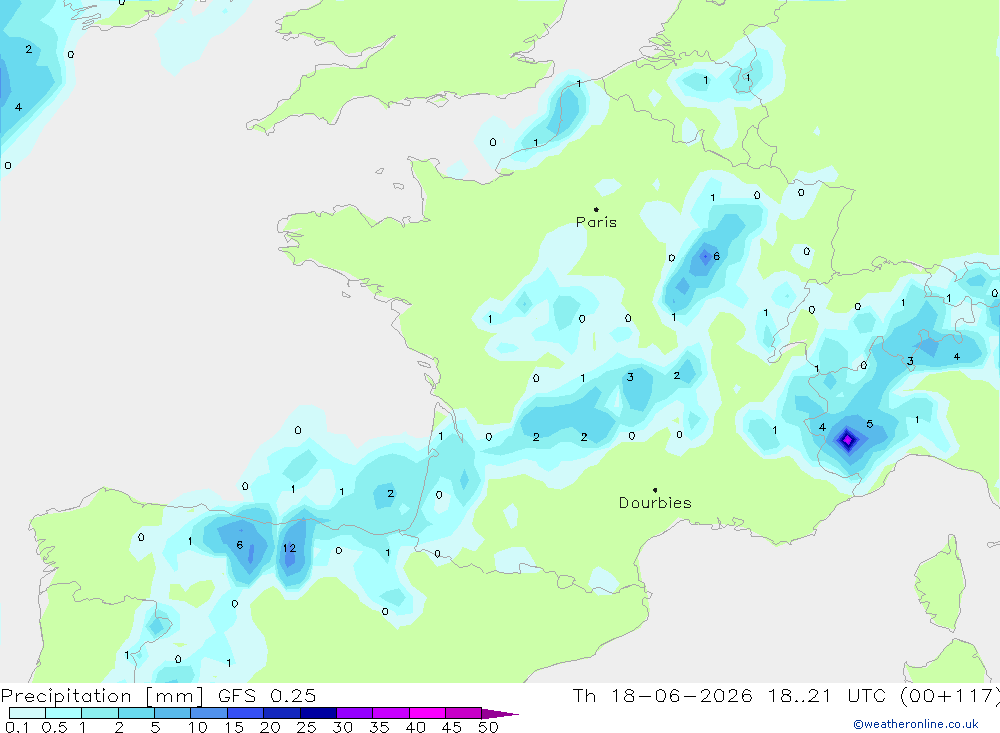Screen dimensions: 1000x733
Task: Click the Paris city label
Action: coord(596,222)
